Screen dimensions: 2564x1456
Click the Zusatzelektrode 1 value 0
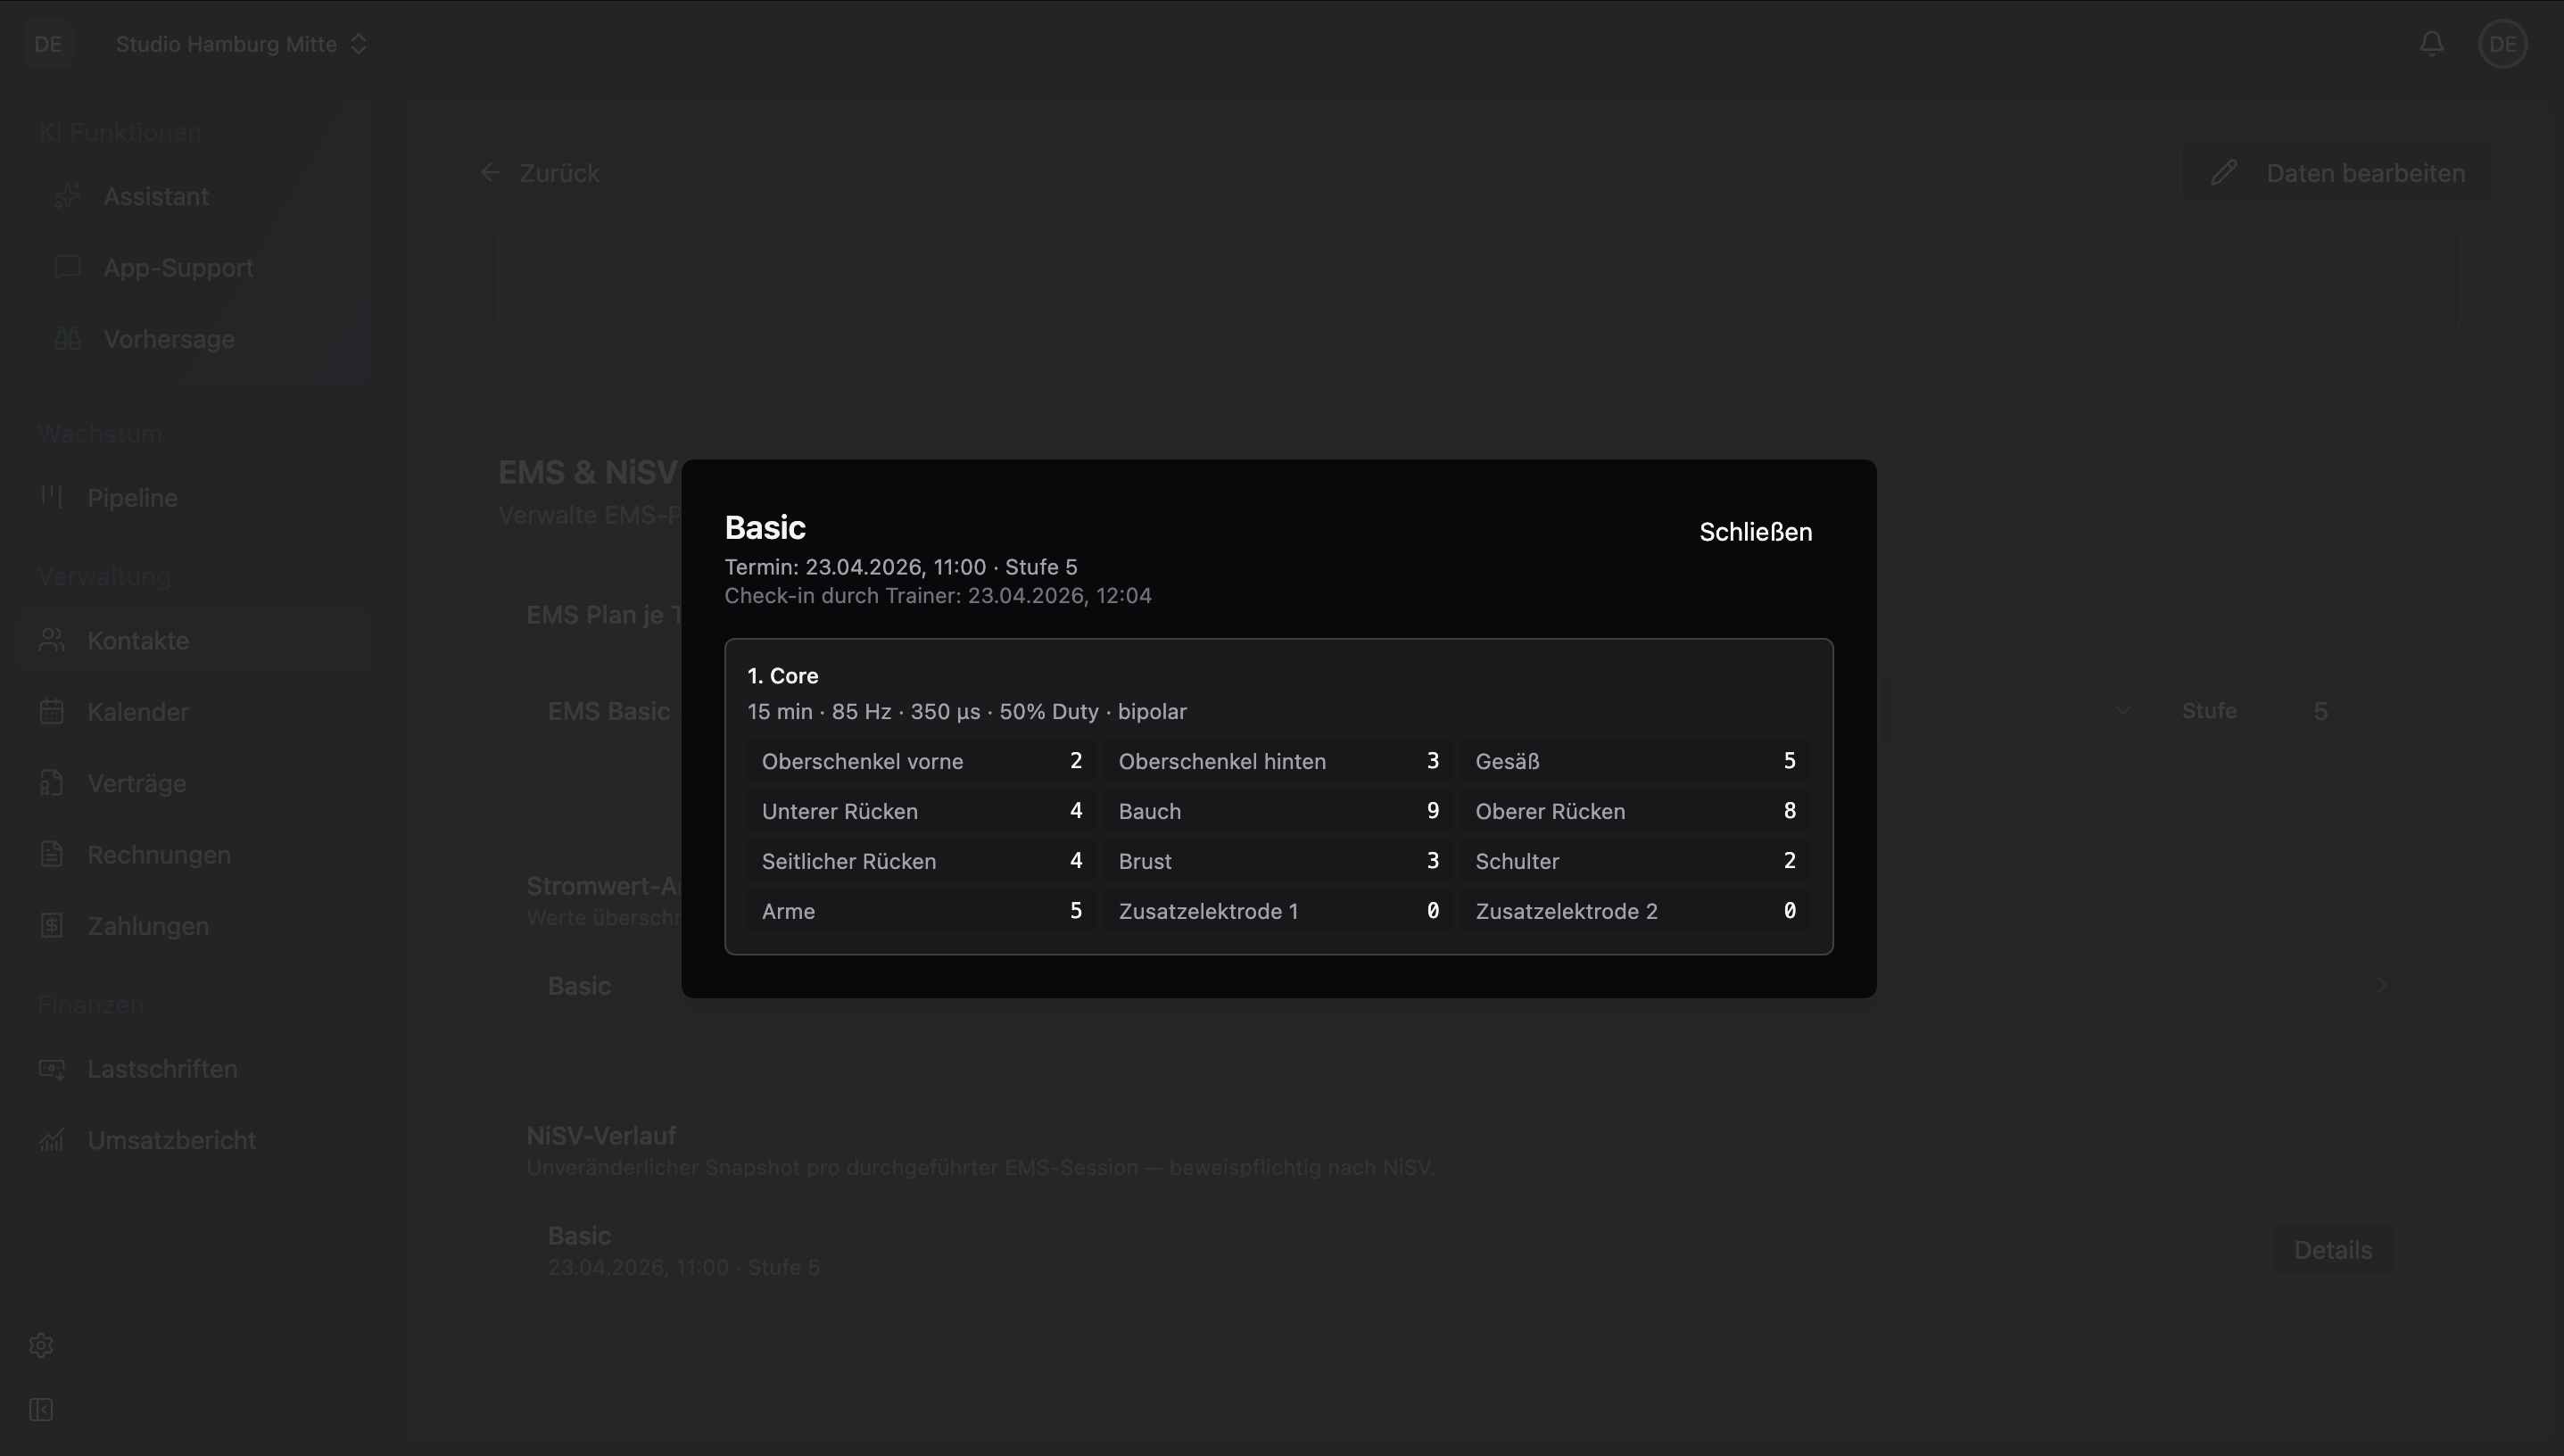click(1433, 911)
